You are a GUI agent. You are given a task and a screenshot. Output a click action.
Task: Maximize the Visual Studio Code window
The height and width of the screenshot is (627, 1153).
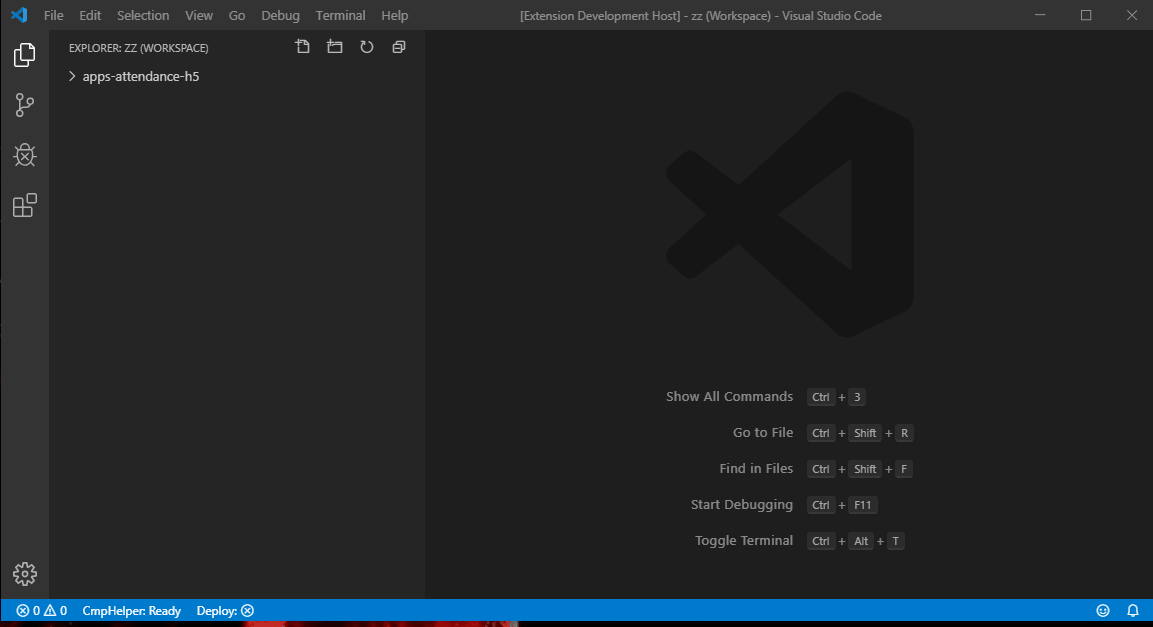[1085, 15]
